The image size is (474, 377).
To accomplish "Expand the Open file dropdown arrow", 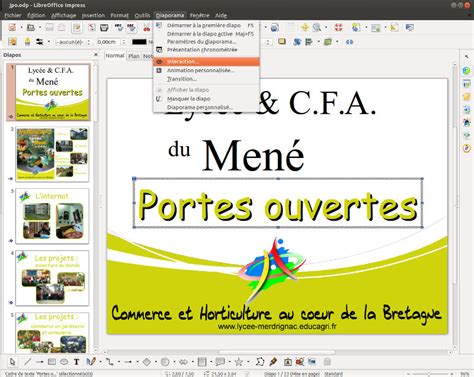I will click(40, 28).
